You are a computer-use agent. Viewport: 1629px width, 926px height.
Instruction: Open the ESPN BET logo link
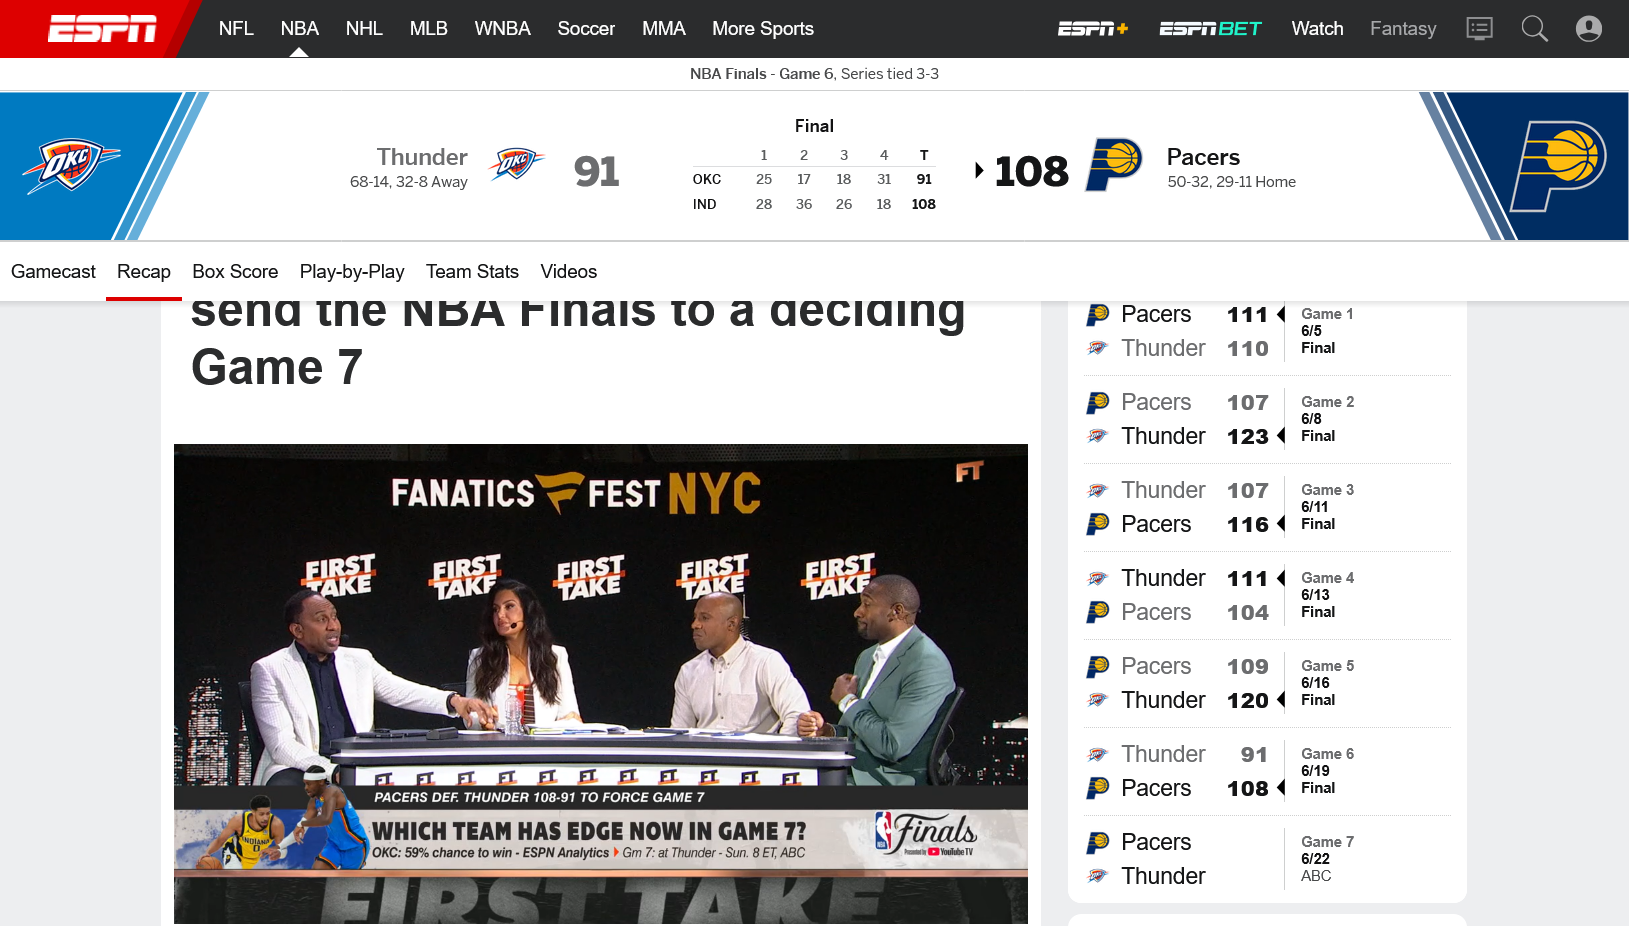click(x=1210, y=29)
